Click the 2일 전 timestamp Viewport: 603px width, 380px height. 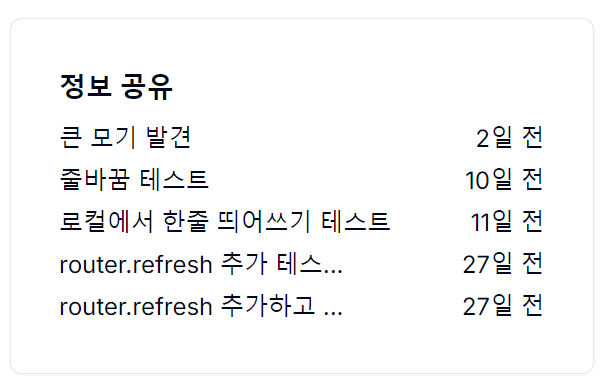(509, 137)
